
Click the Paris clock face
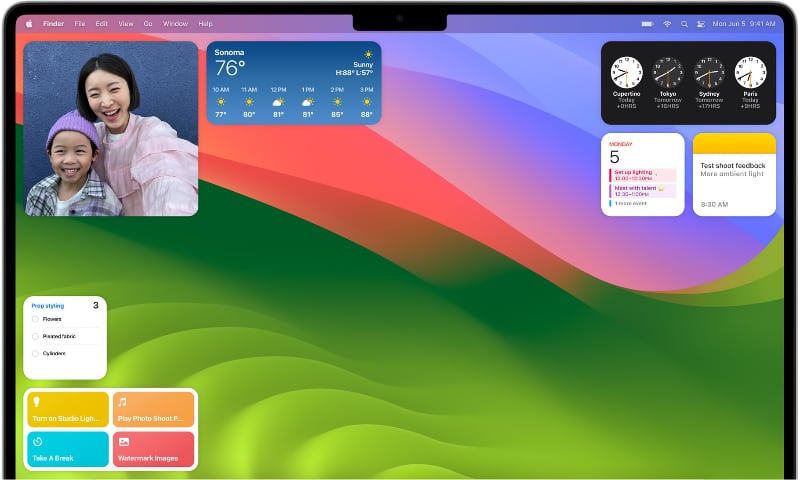click(x=750, y=72)
